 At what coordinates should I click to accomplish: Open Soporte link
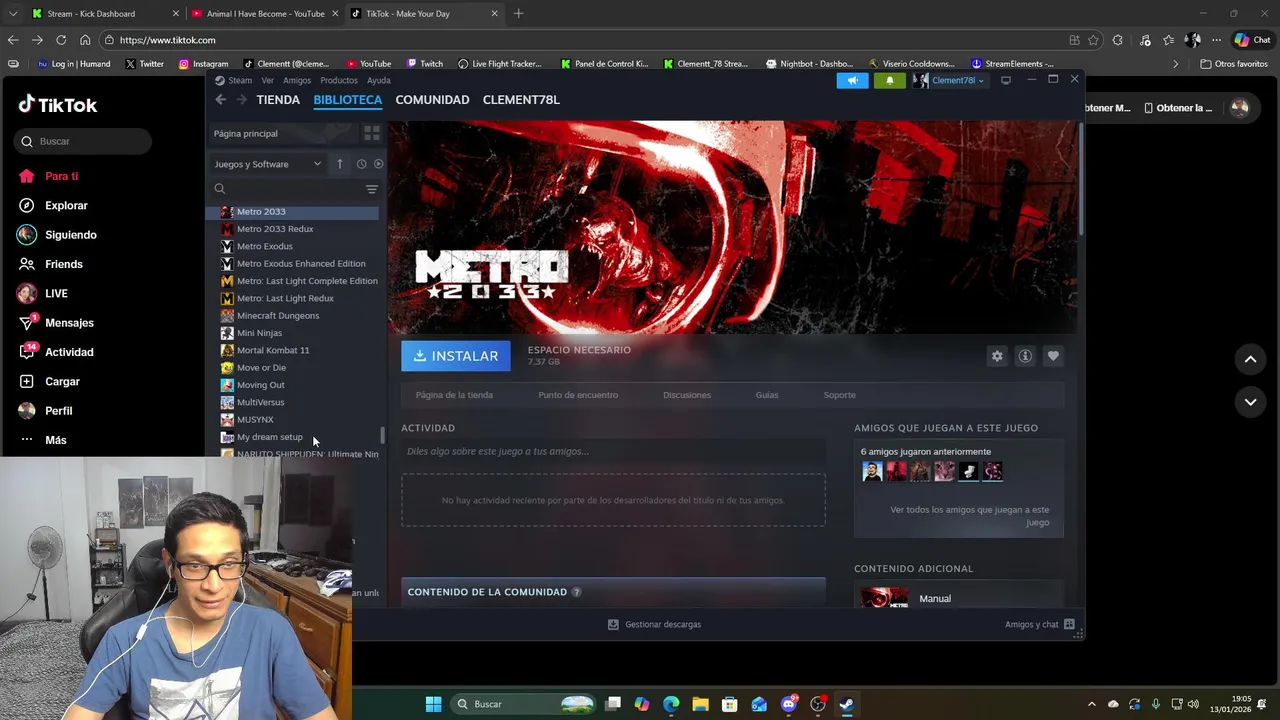point(839,395)
